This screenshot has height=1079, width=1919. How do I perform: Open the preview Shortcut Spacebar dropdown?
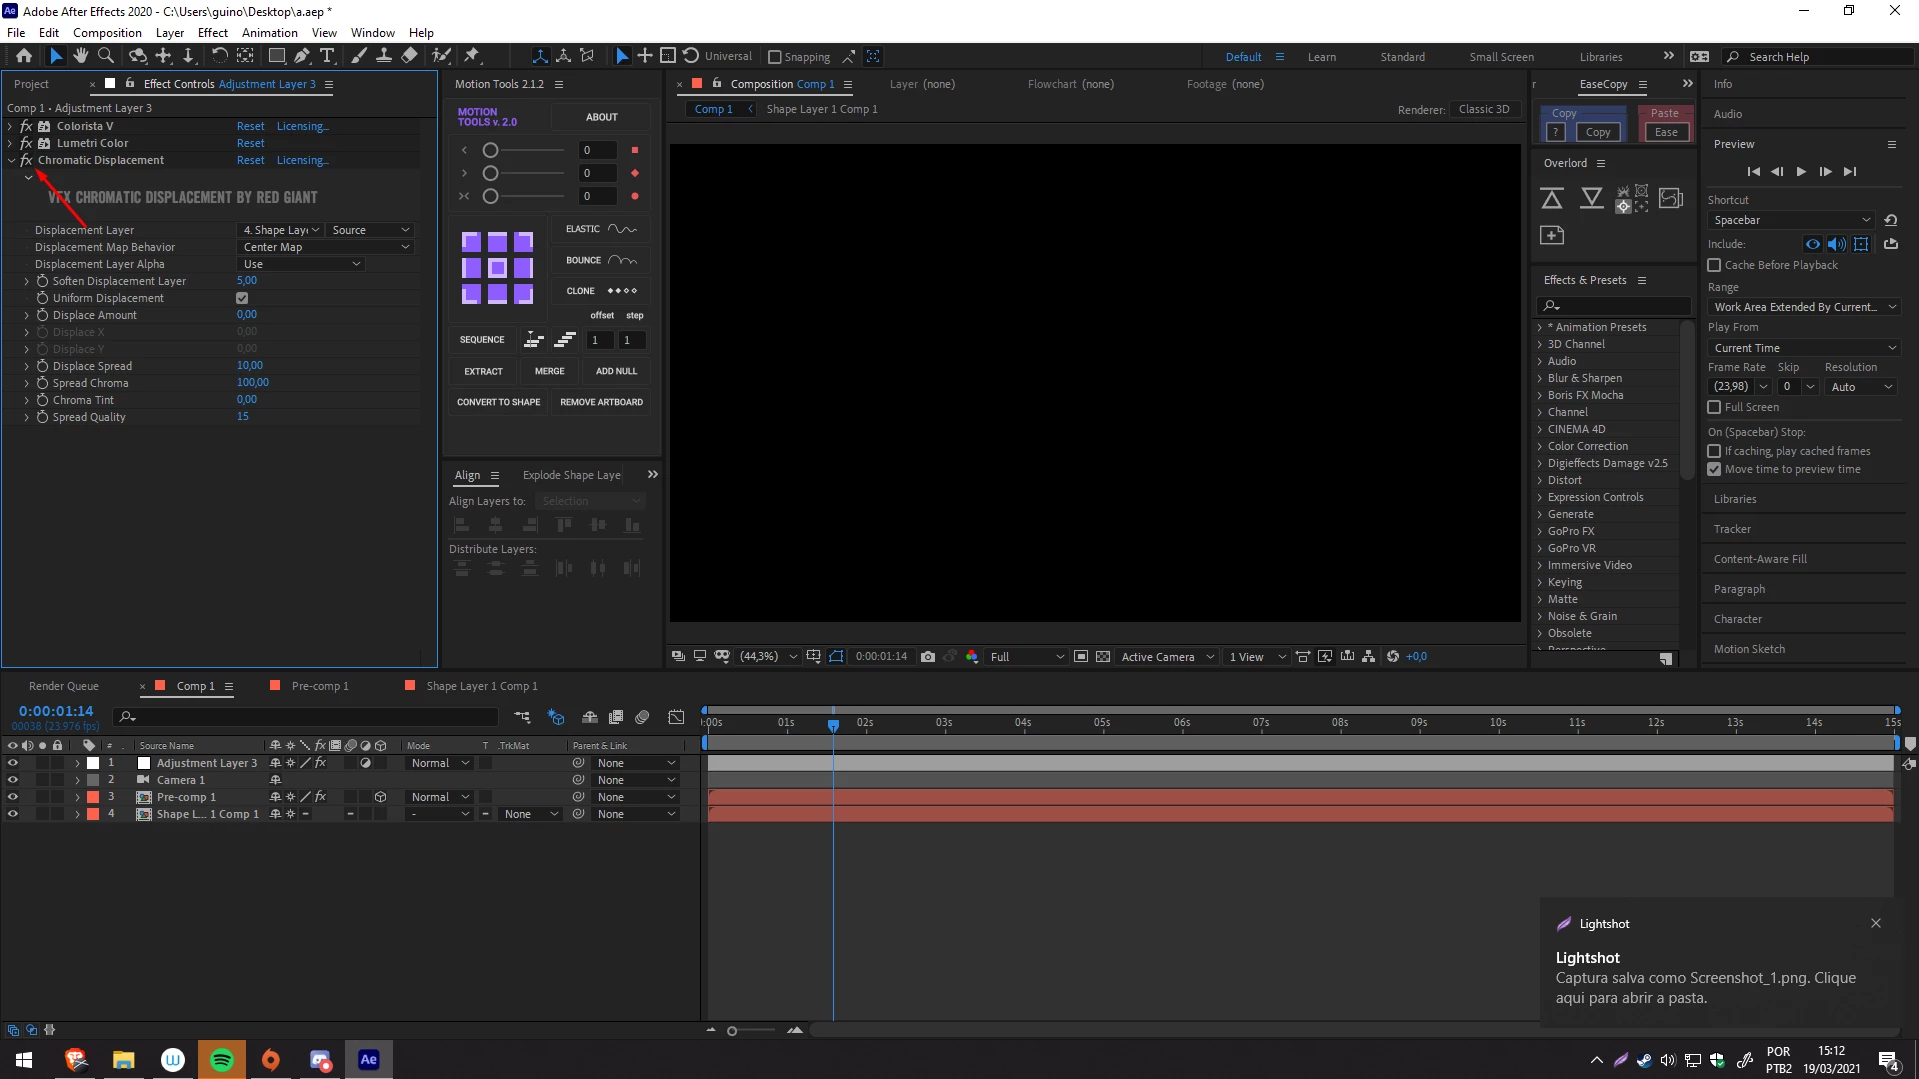pos(1791,220)
